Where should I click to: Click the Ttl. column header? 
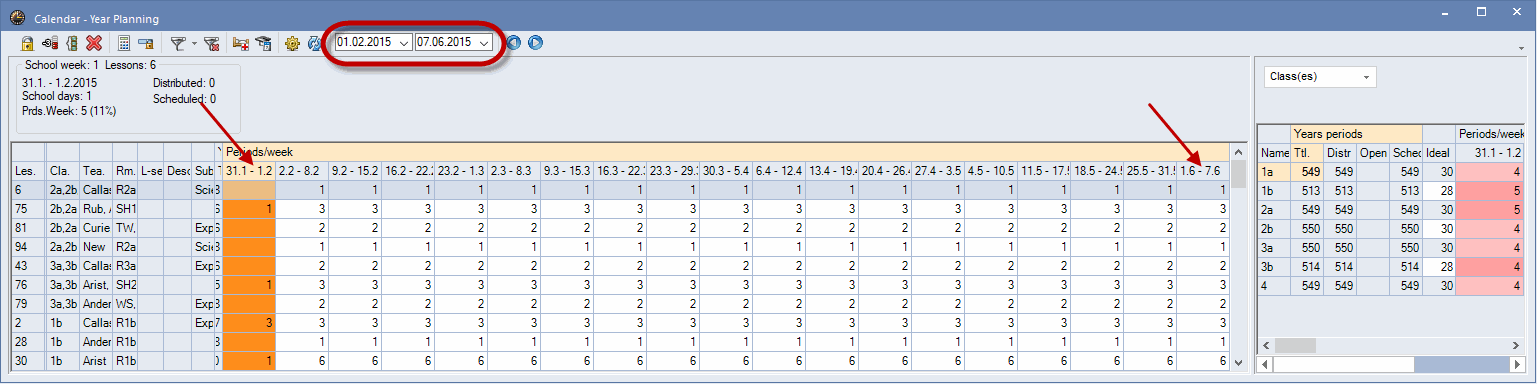[x=1307, y=152]
